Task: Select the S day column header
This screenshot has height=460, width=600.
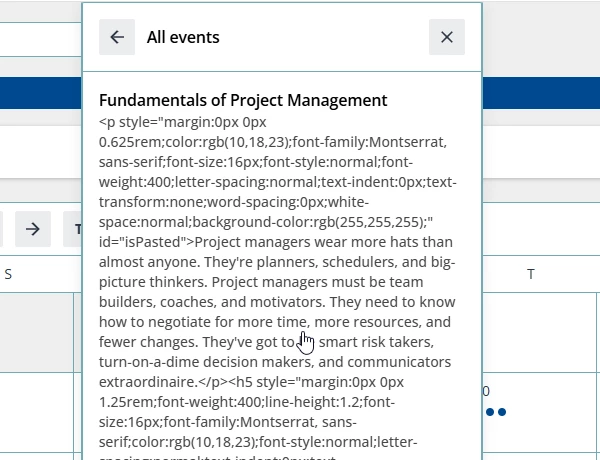Action: point(8,274)
